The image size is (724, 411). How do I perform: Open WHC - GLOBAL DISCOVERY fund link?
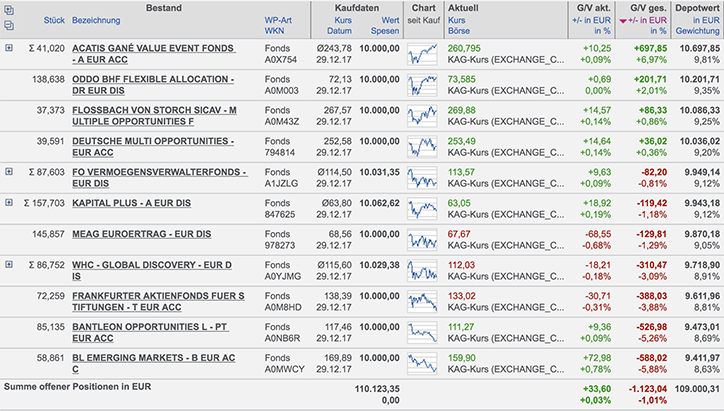coord(152,270)
